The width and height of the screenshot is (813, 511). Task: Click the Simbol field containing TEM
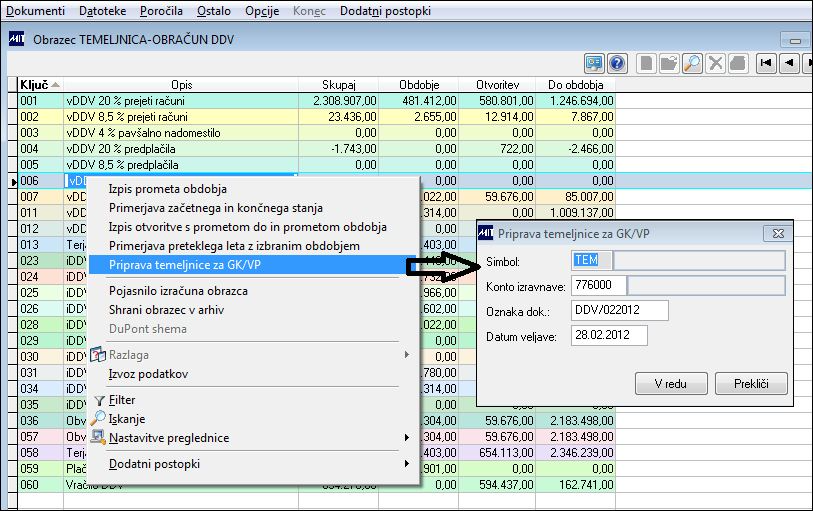pos(592,260)
